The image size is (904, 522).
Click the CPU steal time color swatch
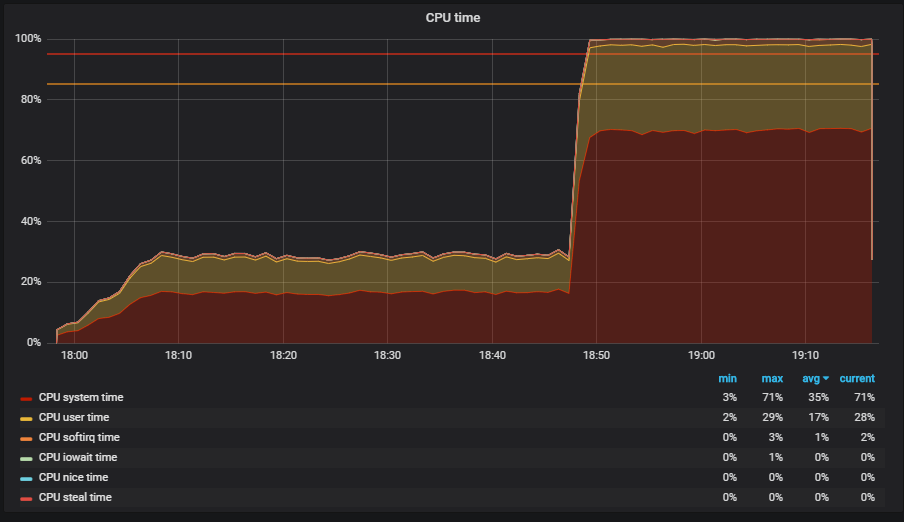(26, 498)
